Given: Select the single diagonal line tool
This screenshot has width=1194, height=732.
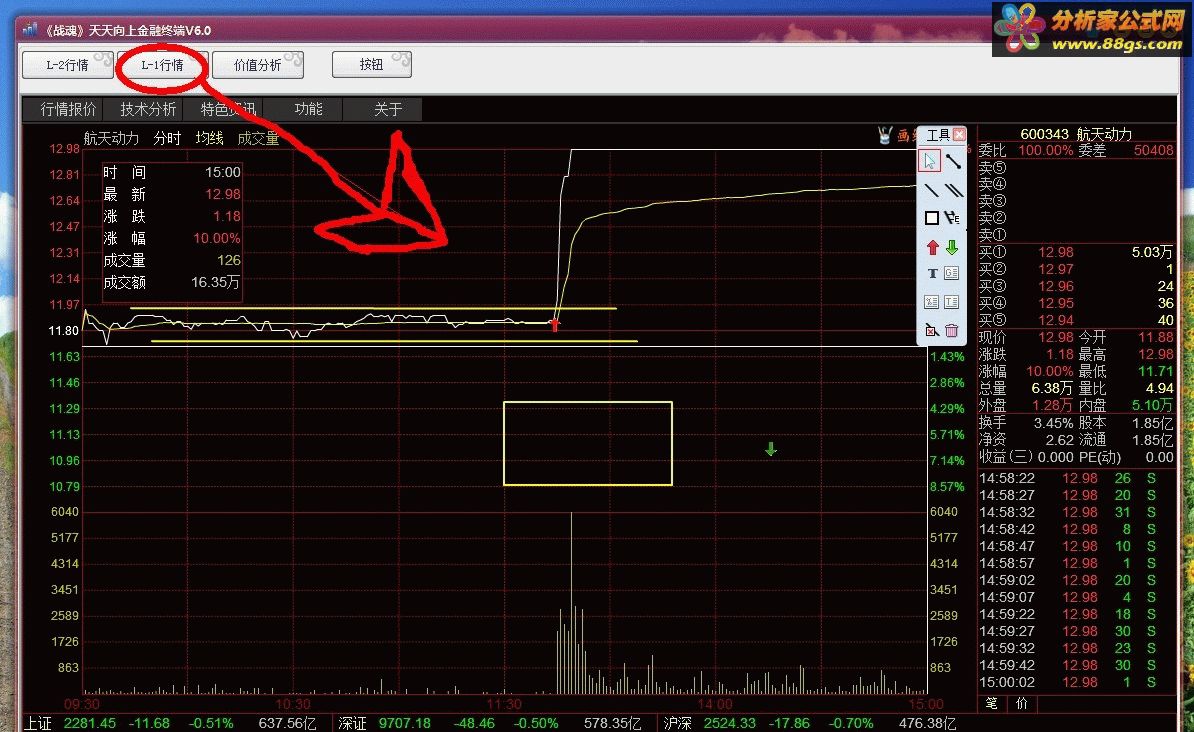Looking at the screenshot, I should [931, 190].
